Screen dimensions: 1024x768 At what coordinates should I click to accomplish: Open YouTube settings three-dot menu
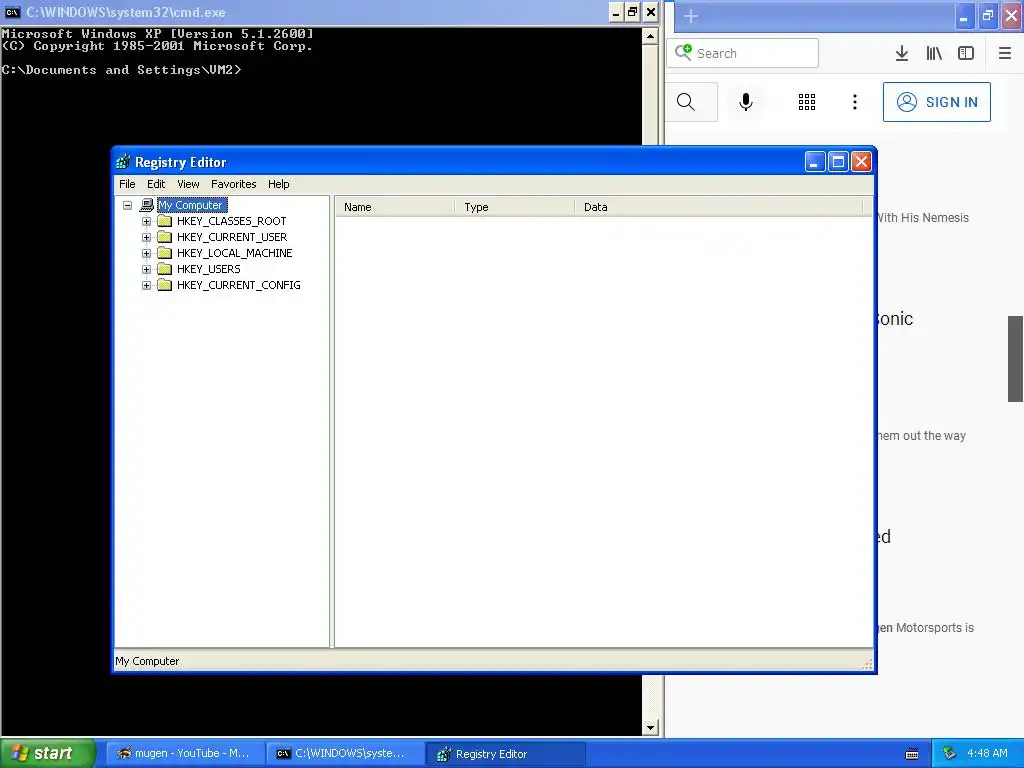(855, 102)
